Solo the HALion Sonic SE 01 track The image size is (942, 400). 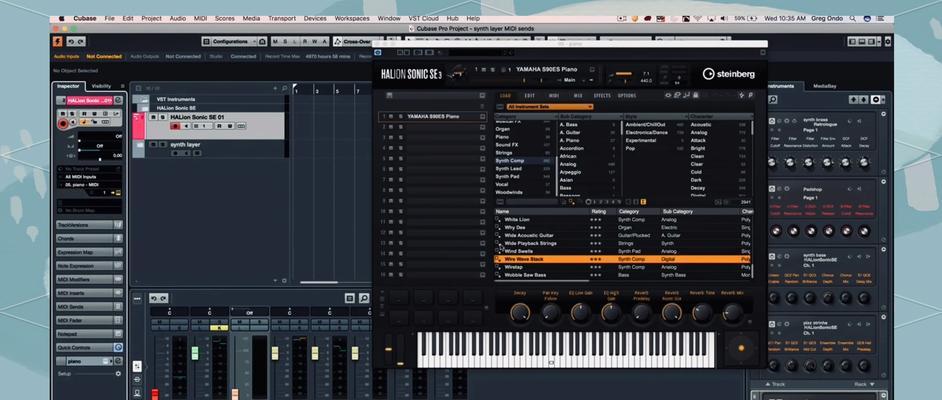pyautogui.click(x=163, y=117)
